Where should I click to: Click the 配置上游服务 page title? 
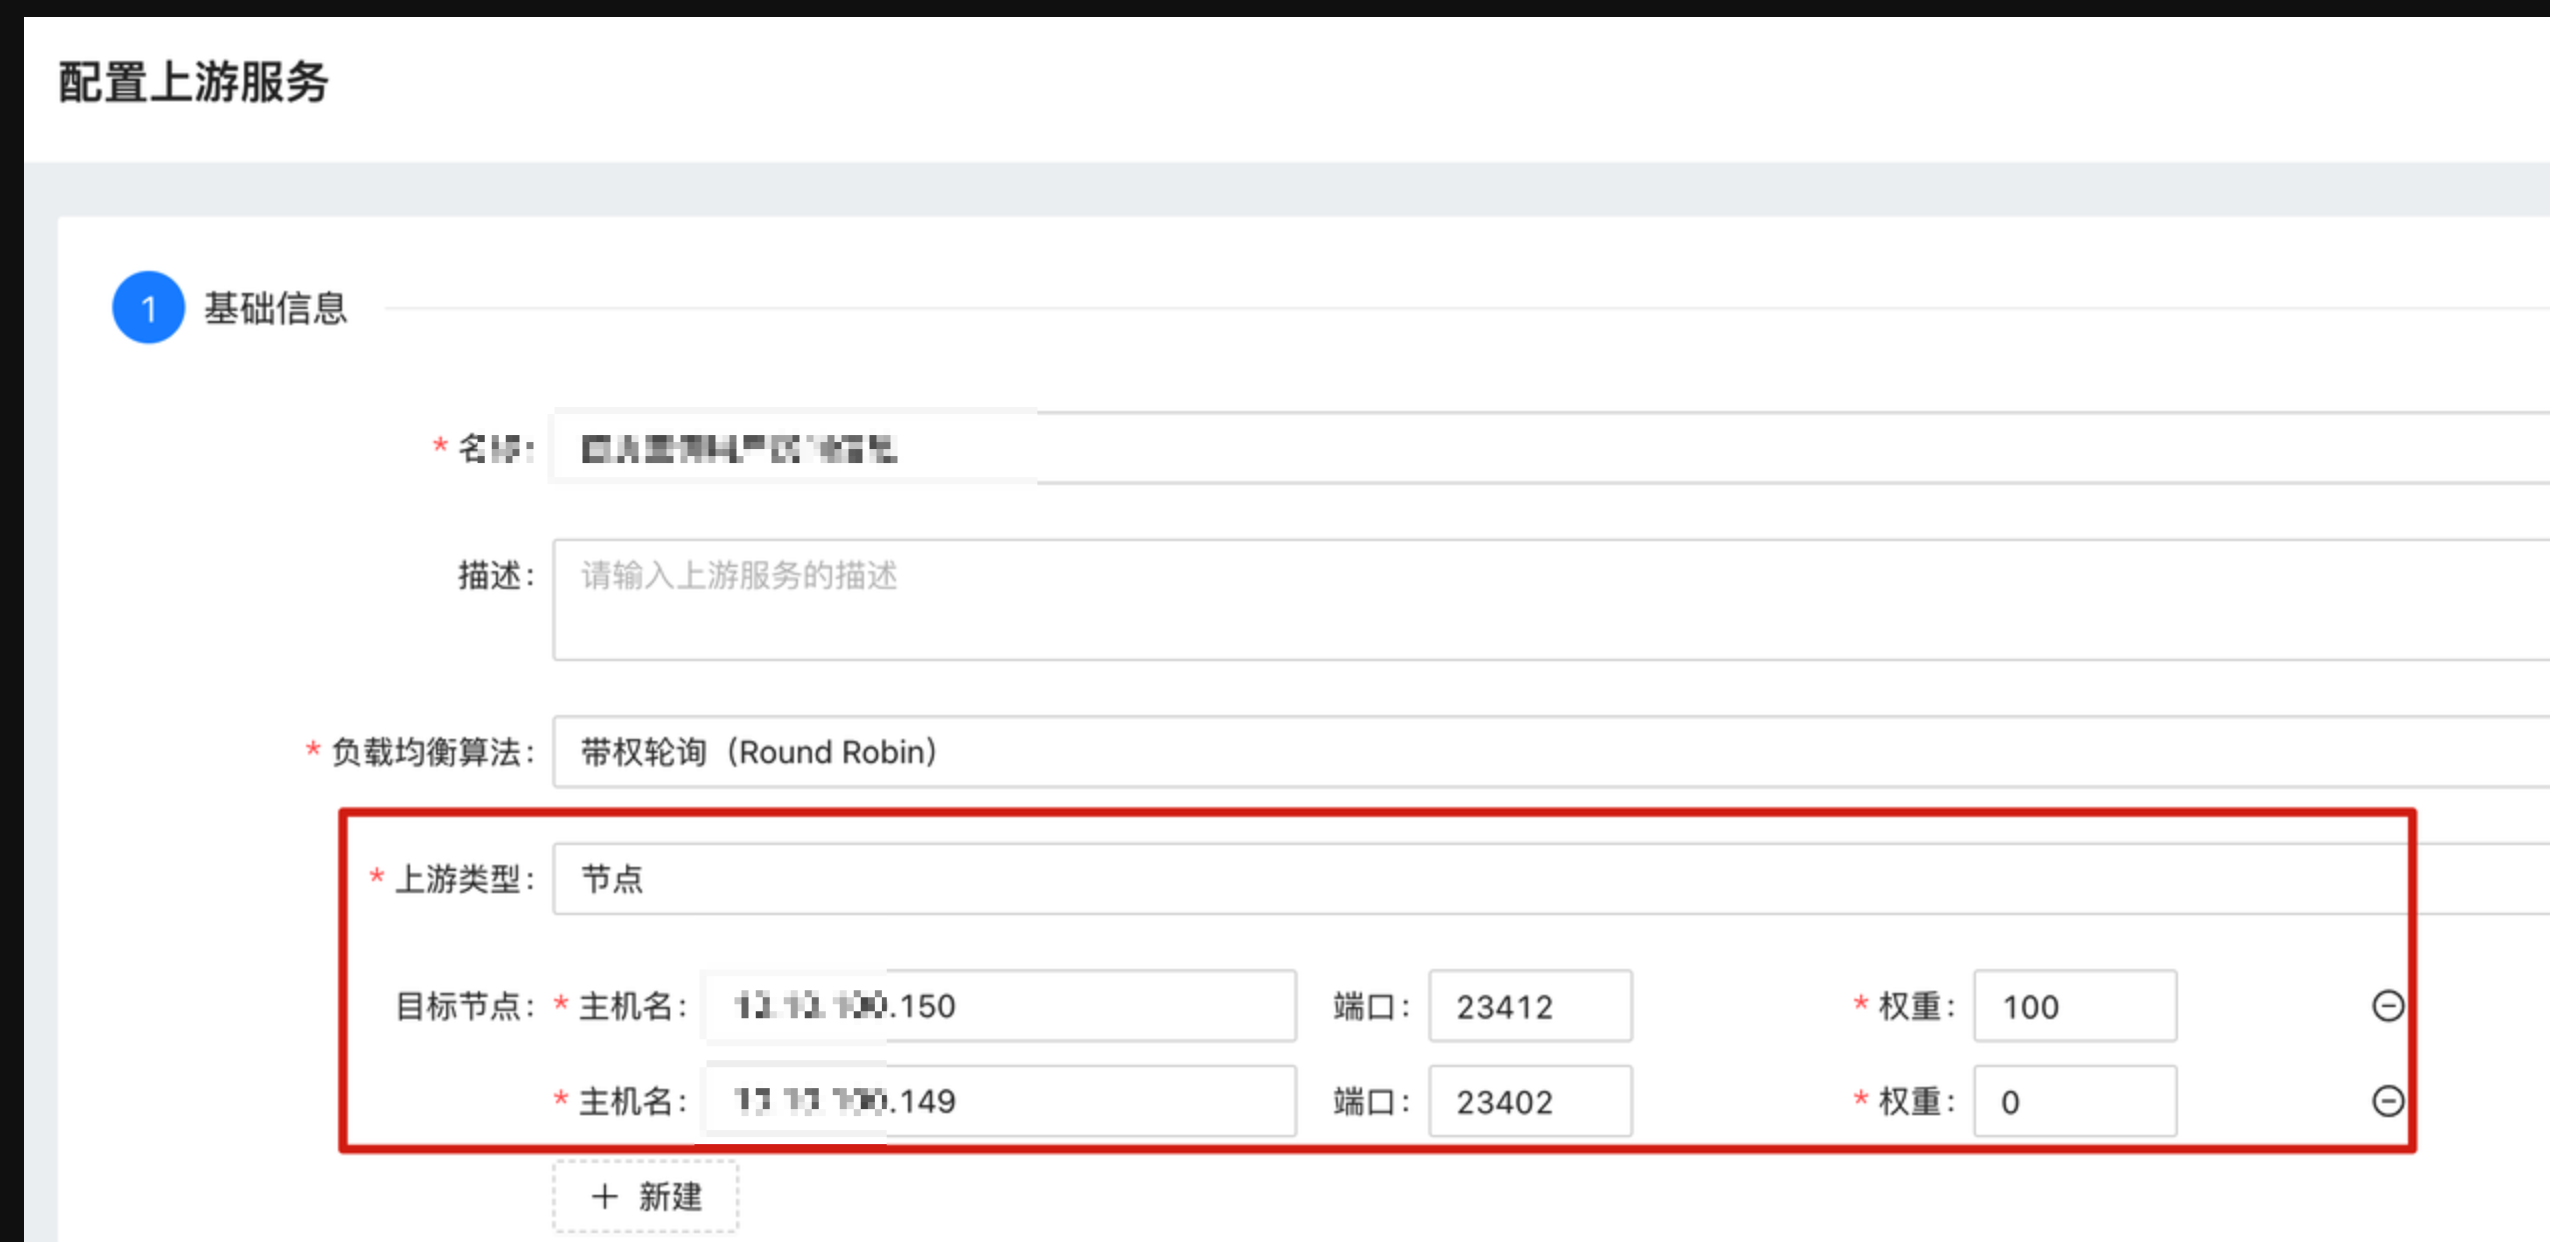193,82
